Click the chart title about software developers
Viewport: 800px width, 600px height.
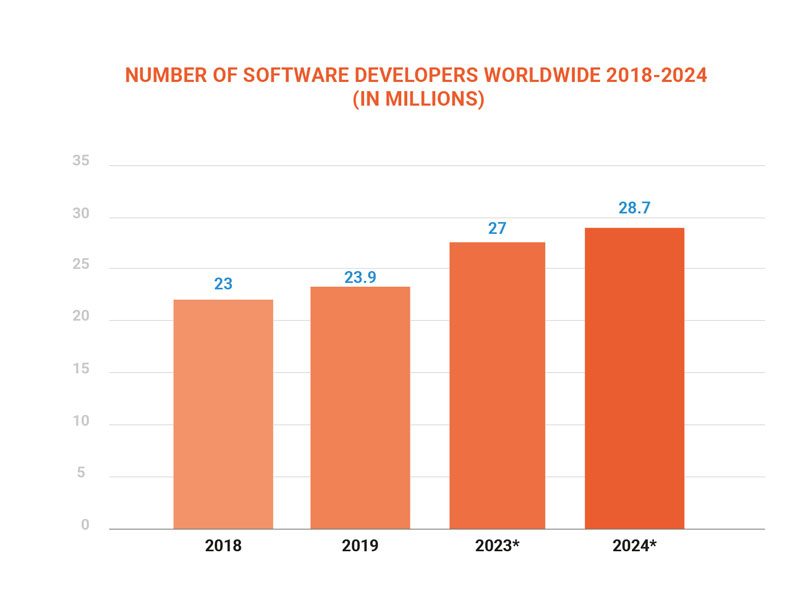(x=400, y=75)
